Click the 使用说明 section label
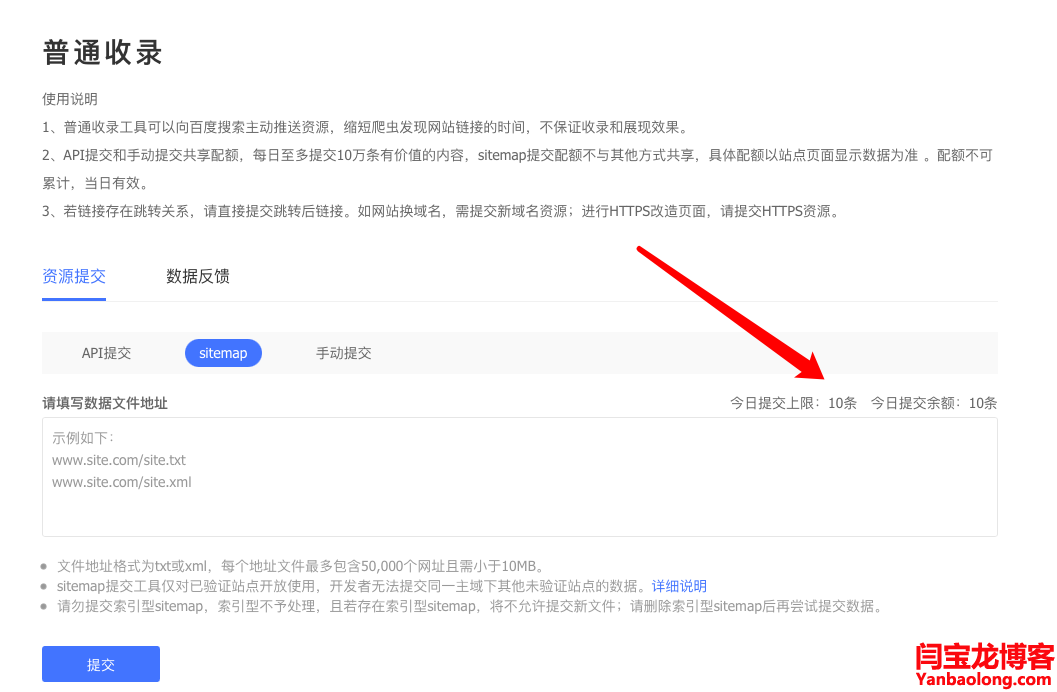 (x=70, y=99)
